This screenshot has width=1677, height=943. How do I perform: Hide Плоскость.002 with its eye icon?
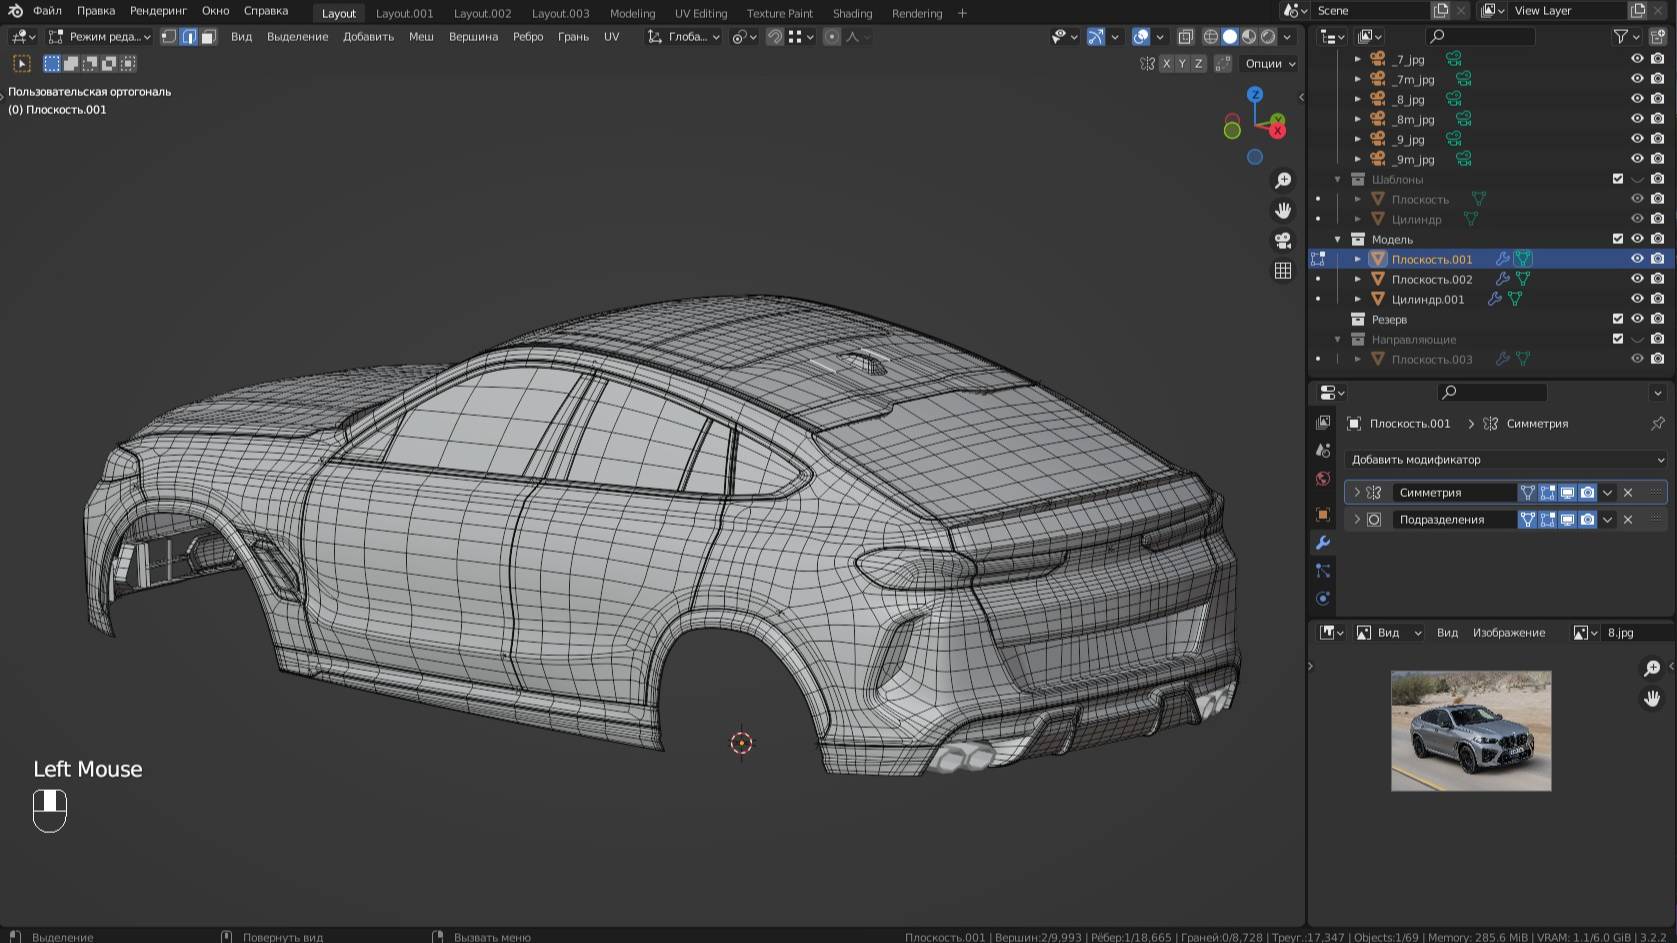tap(1637, 279)
